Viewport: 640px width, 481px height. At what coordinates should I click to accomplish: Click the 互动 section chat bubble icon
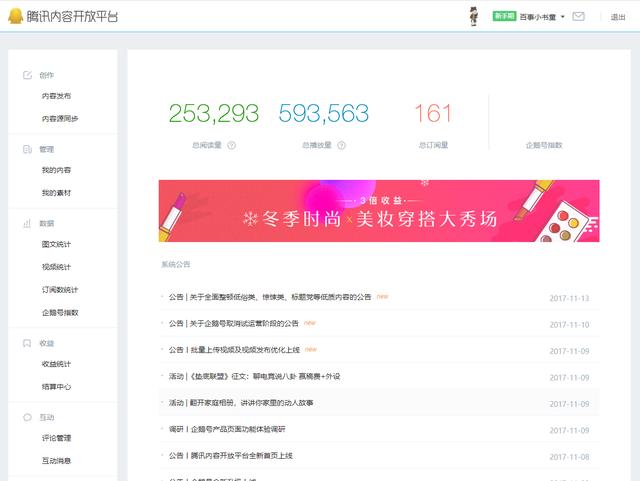click(27, 417)
